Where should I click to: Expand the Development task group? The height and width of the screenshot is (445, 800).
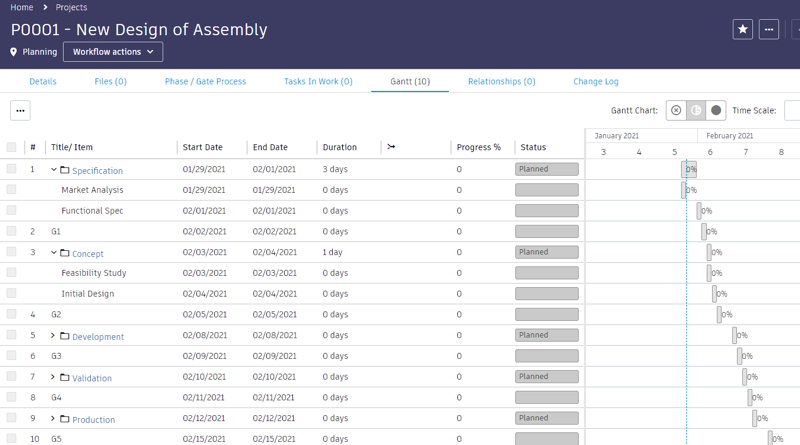[x=54, y=336]
